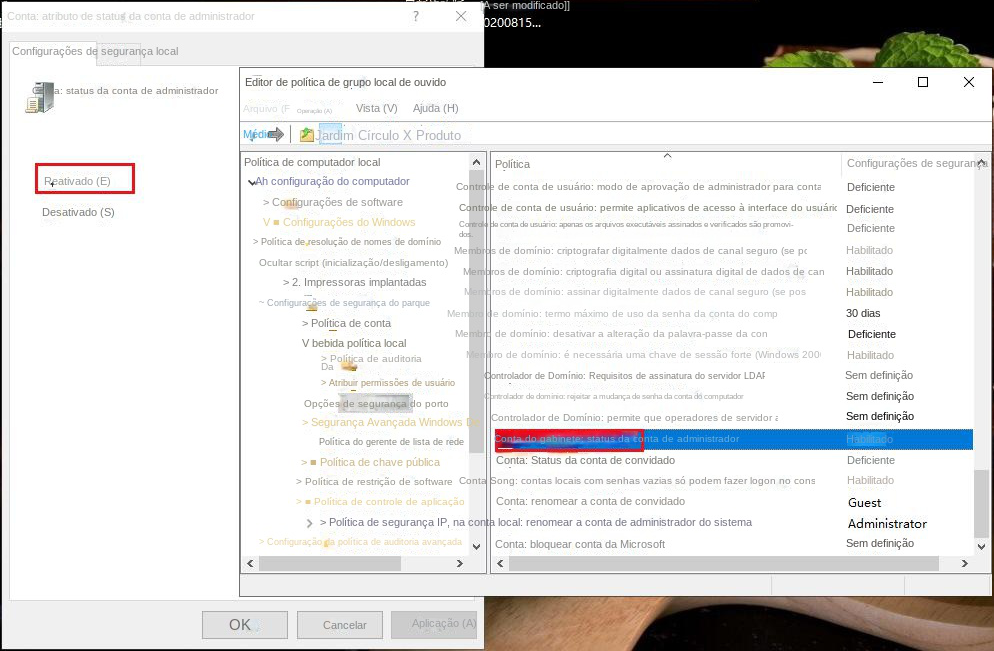Expand the Política de restrição de software node

(x=299, y=482)
